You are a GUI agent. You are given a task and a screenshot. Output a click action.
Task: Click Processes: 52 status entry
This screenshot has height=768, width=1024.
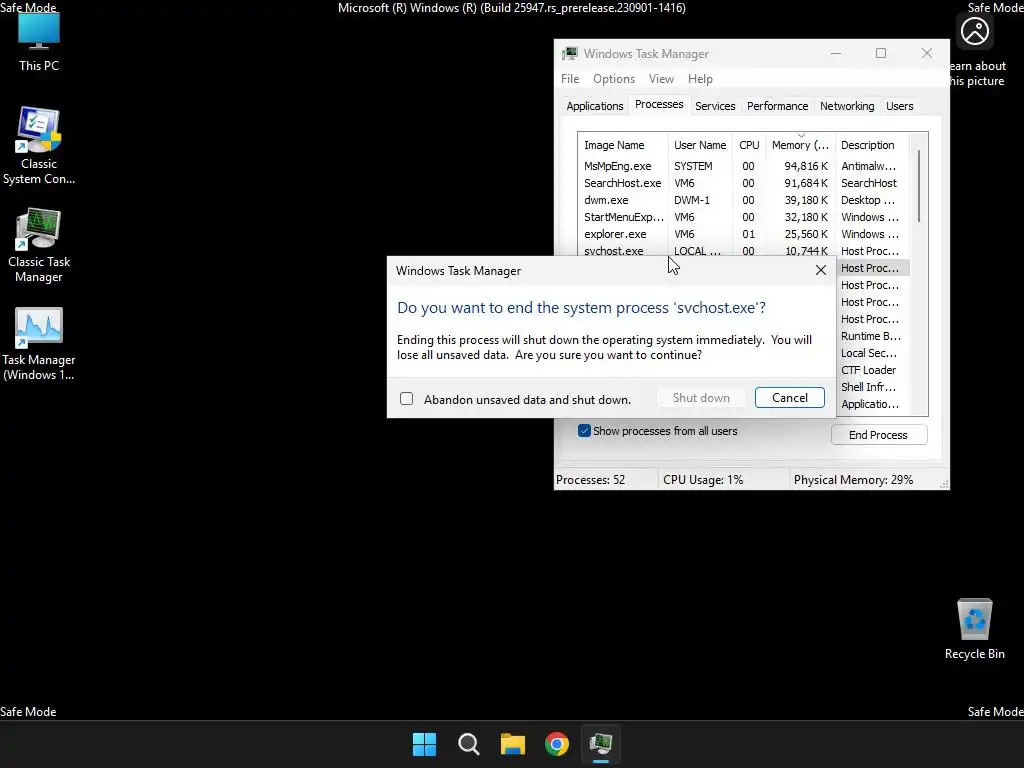tap(590, 480)
